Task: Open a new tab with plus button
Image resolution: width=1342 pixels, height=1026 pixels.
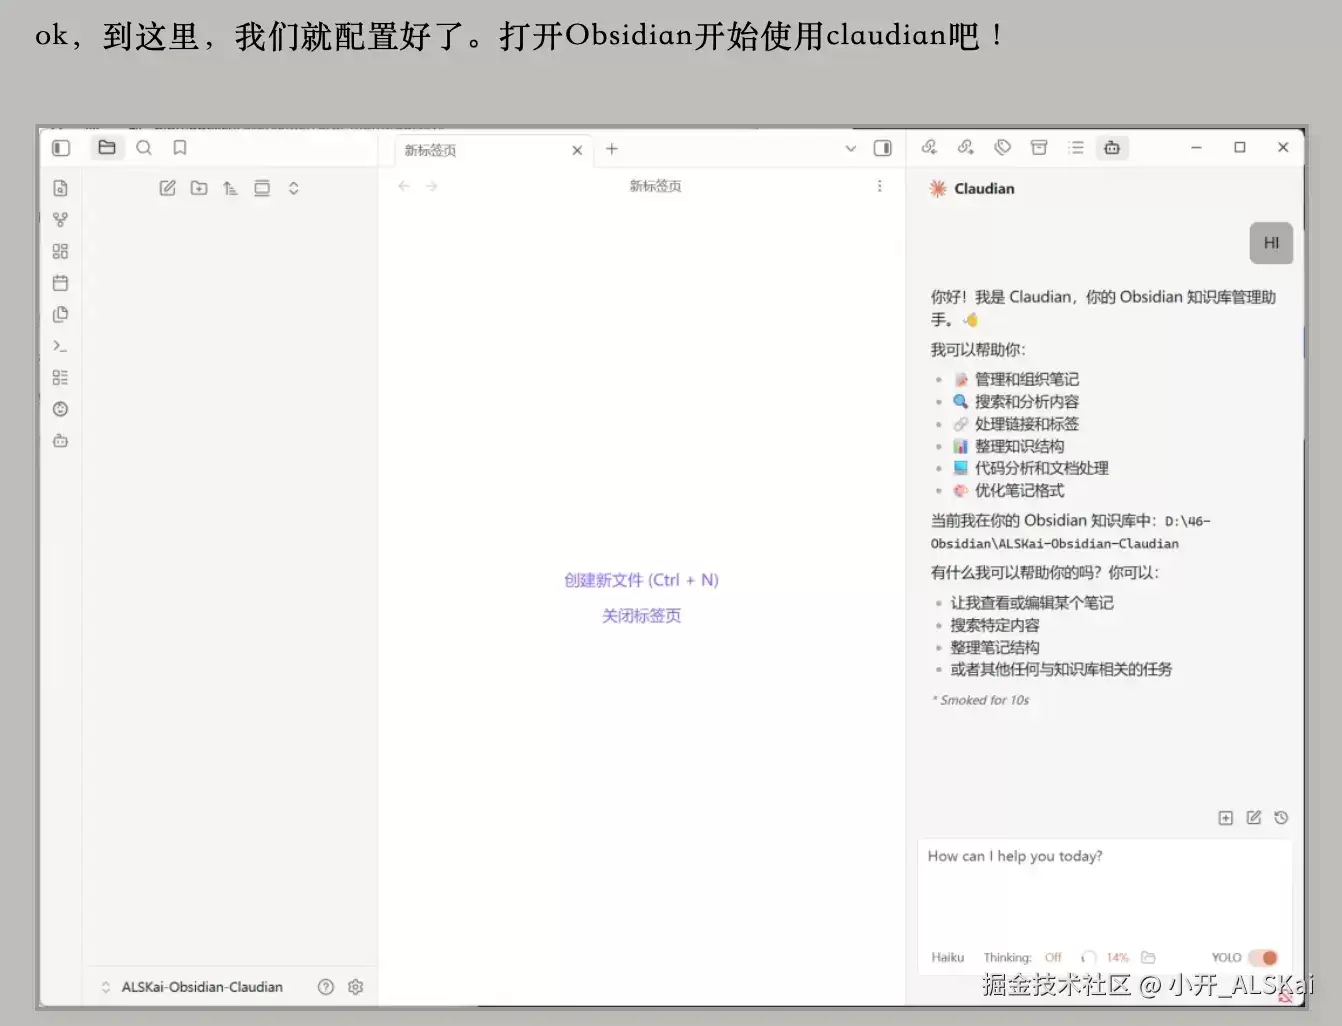Action: [x=612, y=149]
